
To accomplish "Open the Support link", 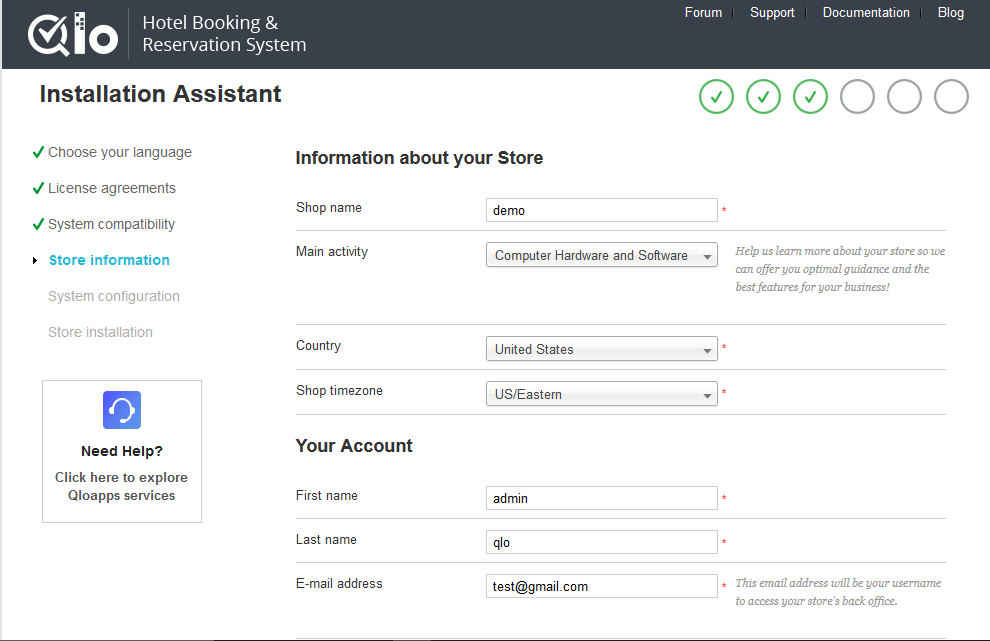I will pyautogui.click(x=772, y=13).
